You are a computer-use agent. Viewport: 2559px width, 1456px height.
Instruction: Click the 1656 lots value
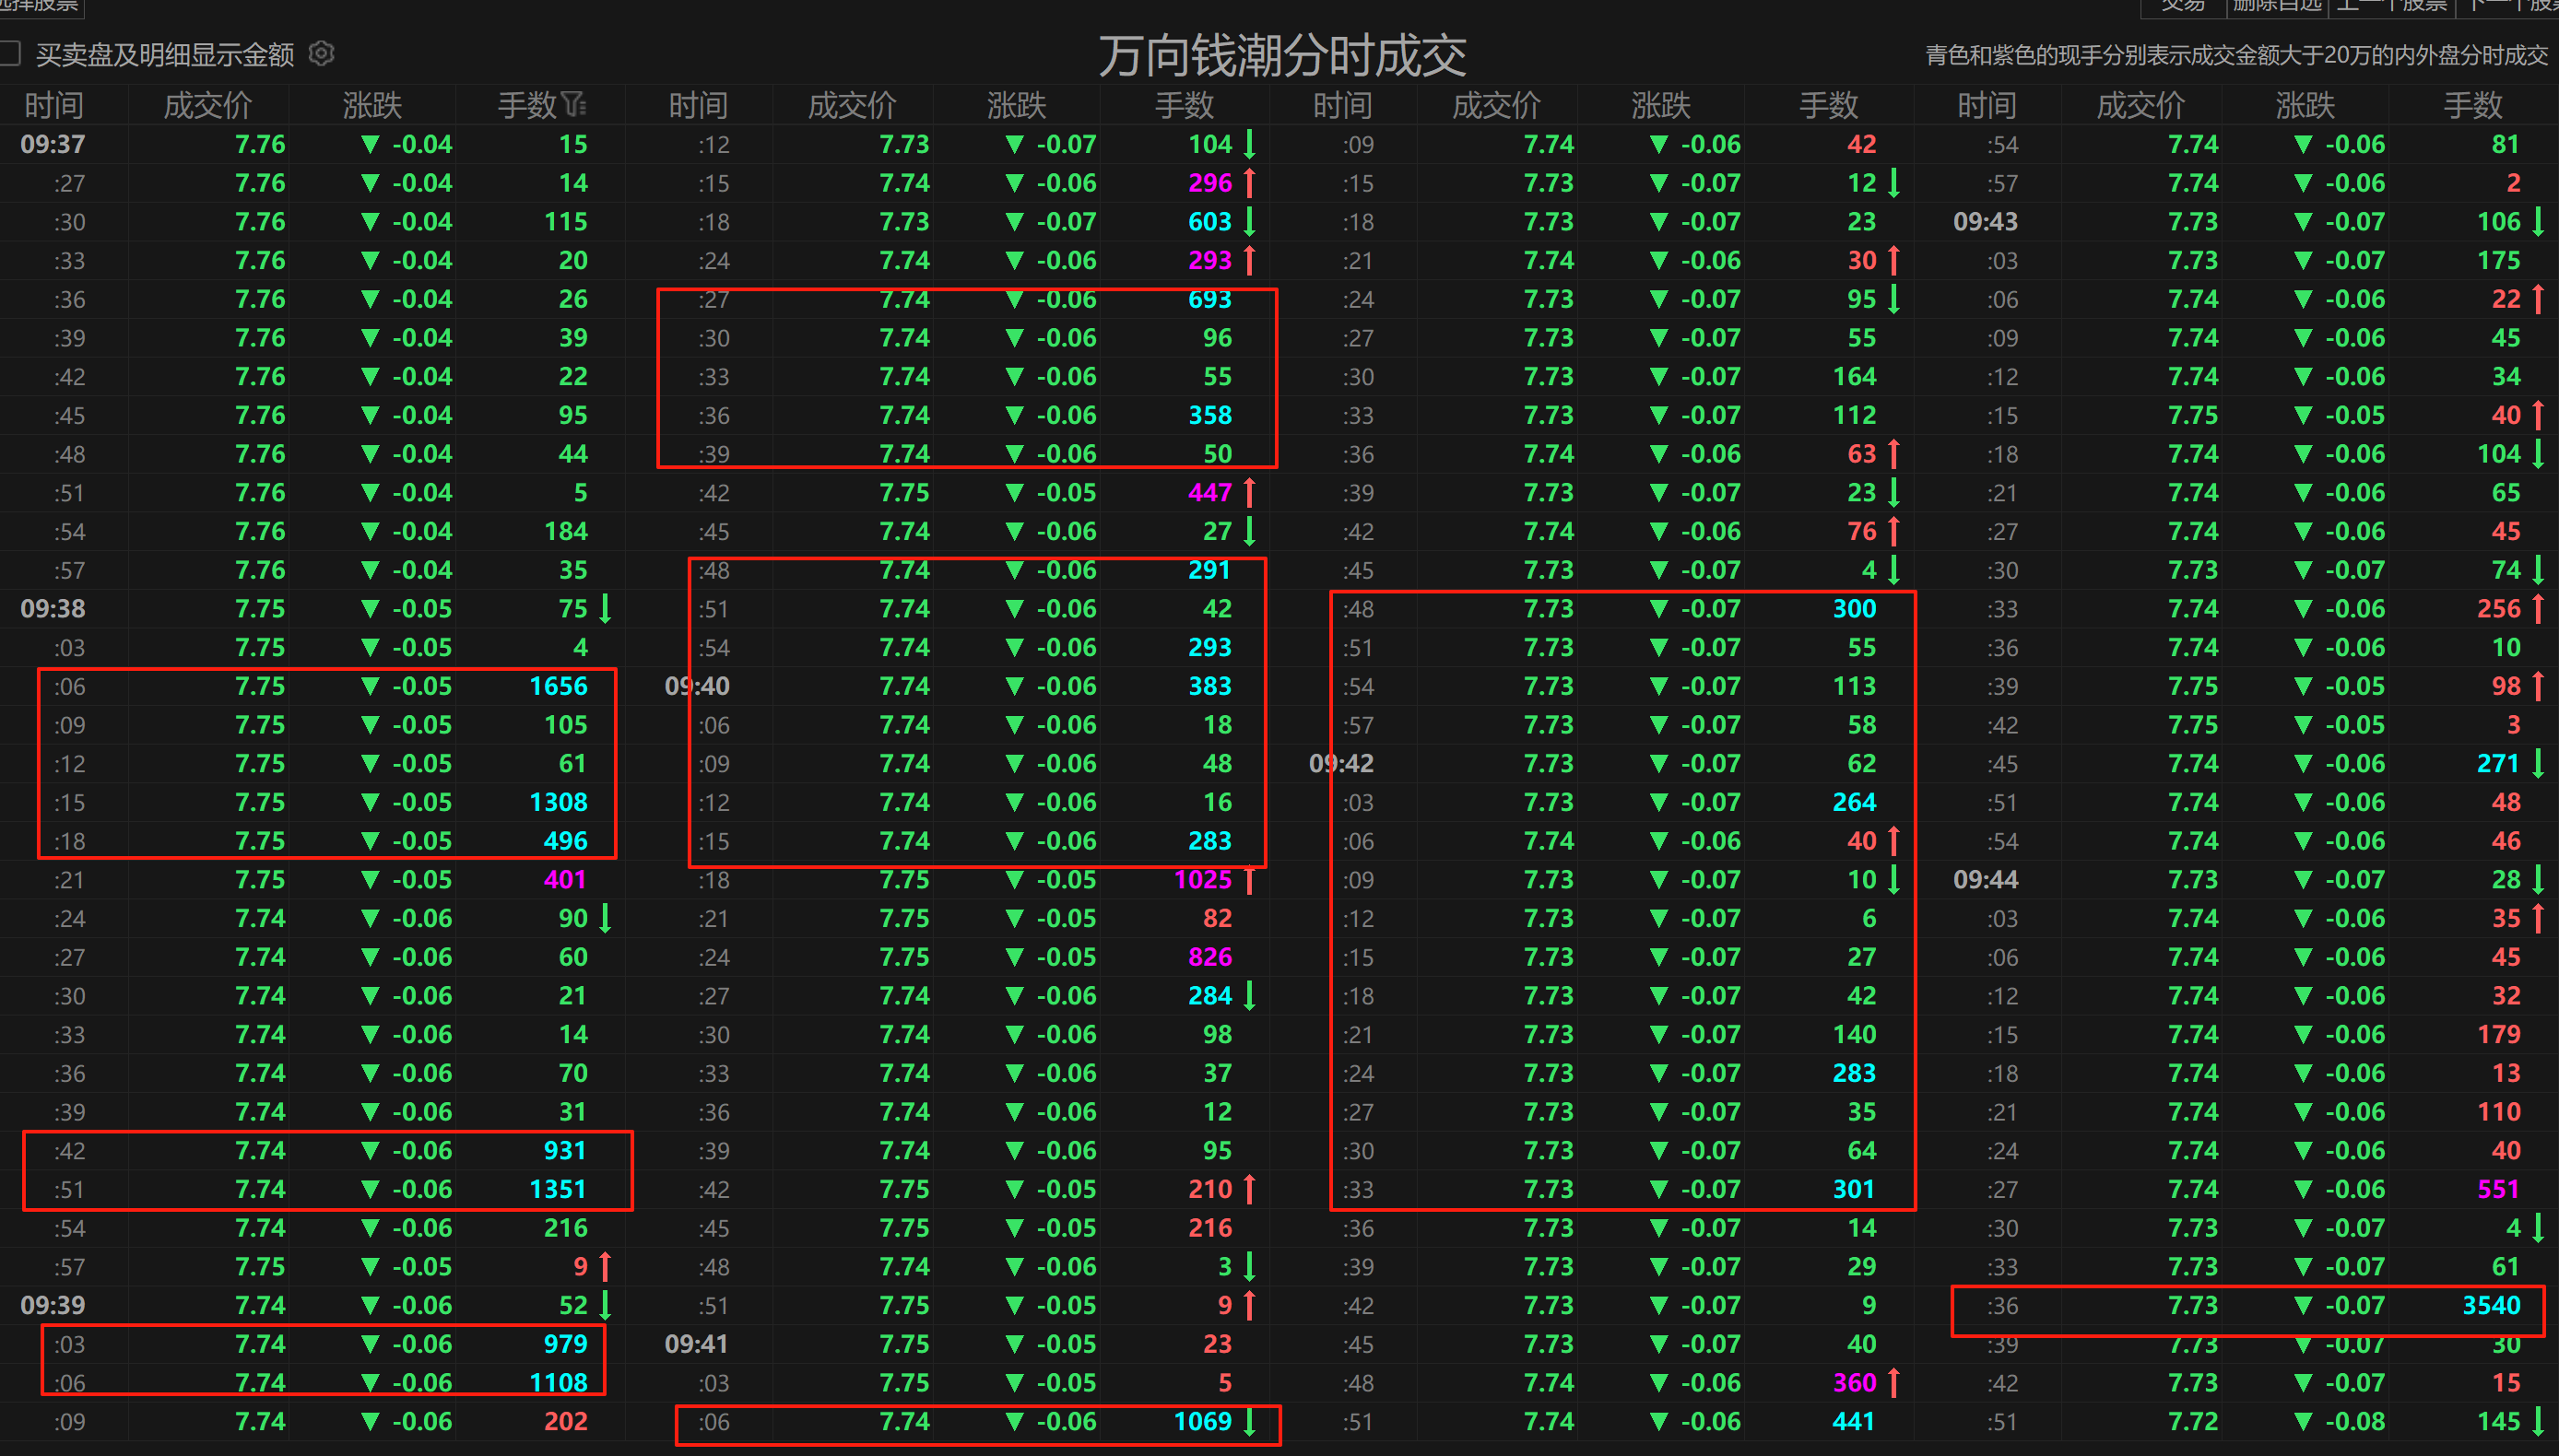coord(558,686)
